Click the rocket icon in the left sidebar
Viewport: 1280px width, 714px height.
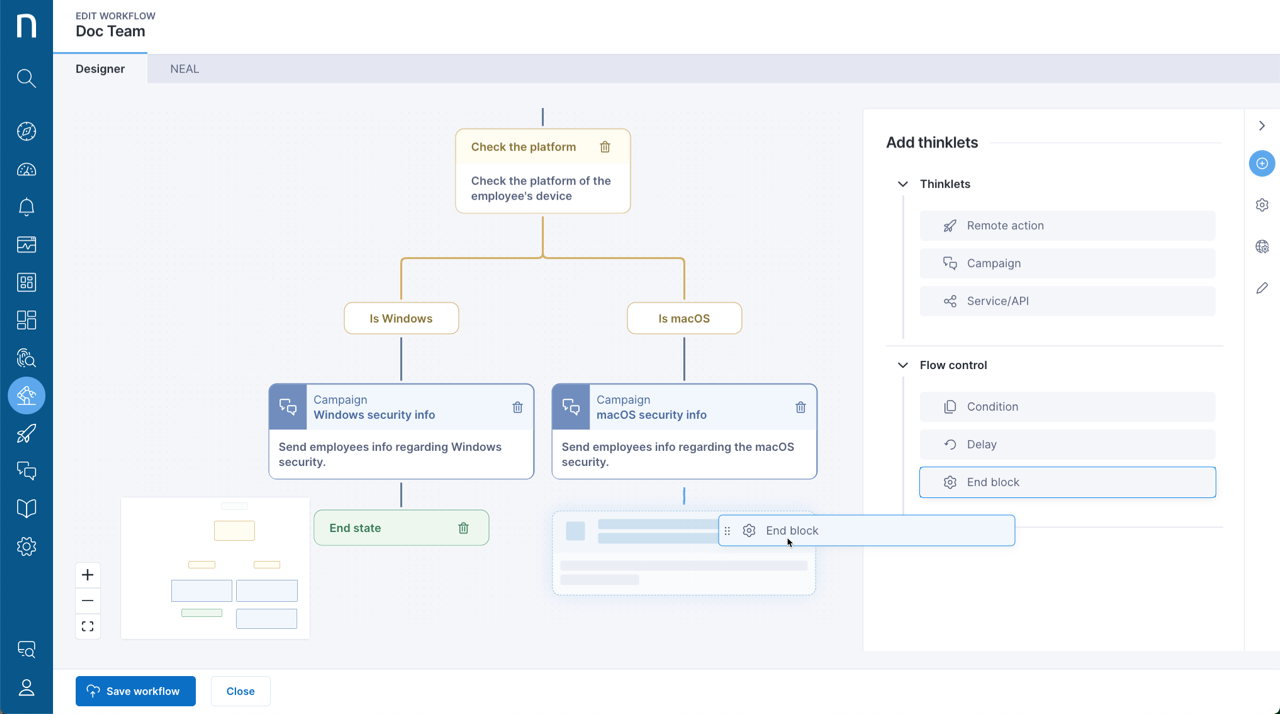27,432
